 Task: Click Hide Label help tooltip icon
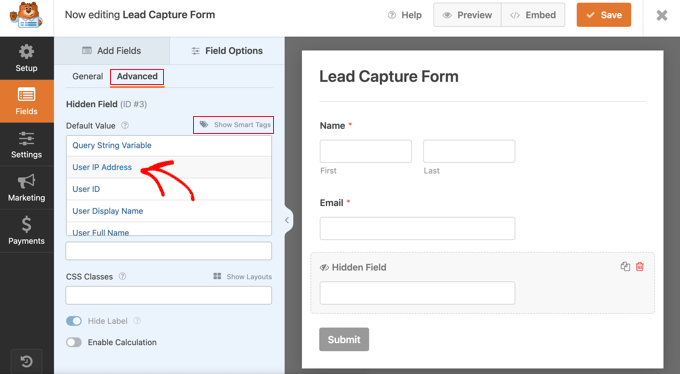[x=137, y=321]
